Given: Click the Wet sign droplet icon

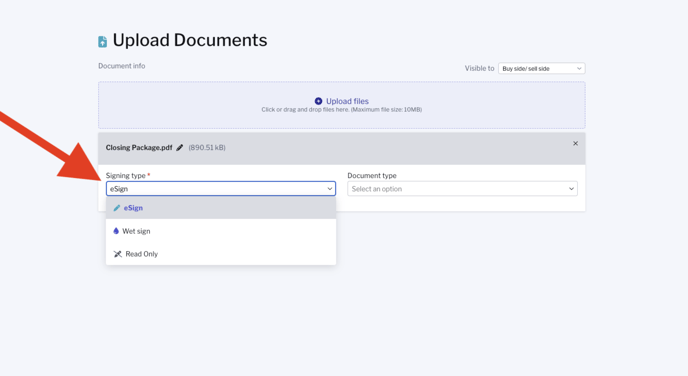Looking at the screenshot, I should tap(116, 231).
